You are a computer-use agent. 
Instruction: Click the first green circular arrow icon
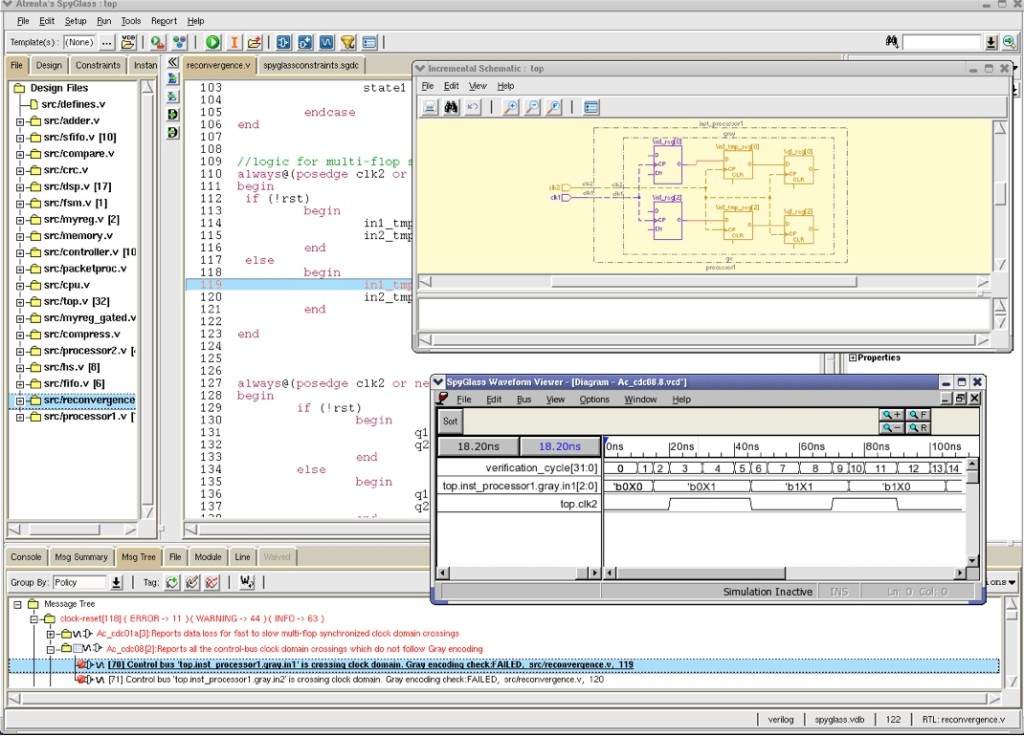pos(172,114)
